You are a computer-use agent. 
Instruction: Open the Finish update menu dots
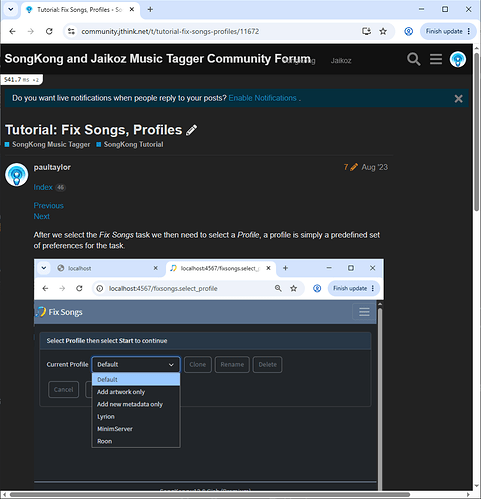(x=469, y=31)
